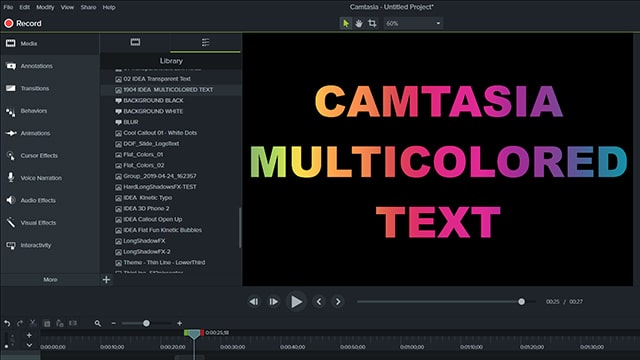The height and width of the screenshot is (360, 640).
Task: Click the Copy icon in timeline toolbar
Action: click(x=47, y=323)
